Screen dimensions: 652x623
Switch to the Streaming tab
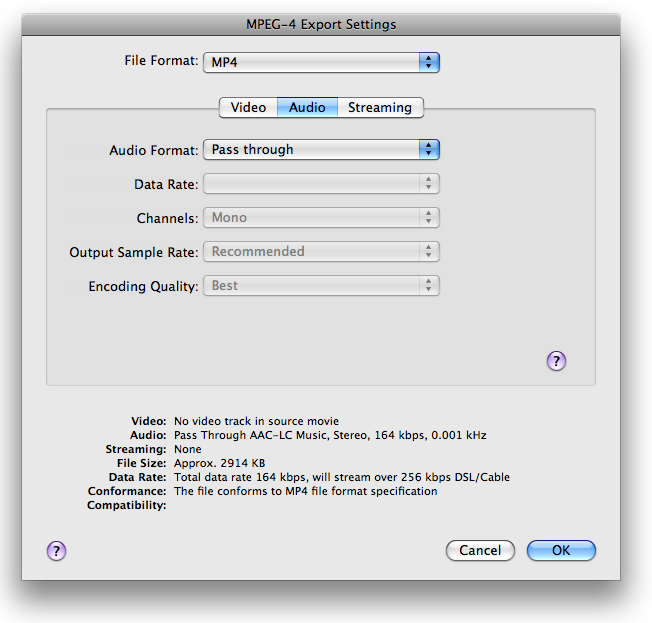[380, 108]
